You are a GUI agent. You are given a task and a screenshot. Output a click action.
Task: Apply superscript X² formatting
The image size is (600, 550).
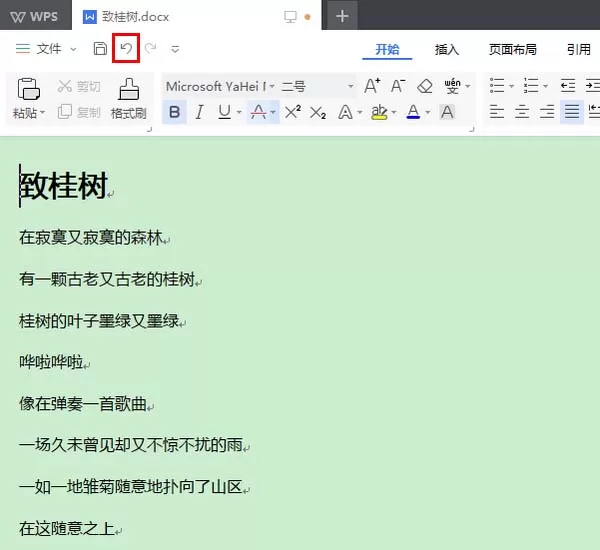293,112
